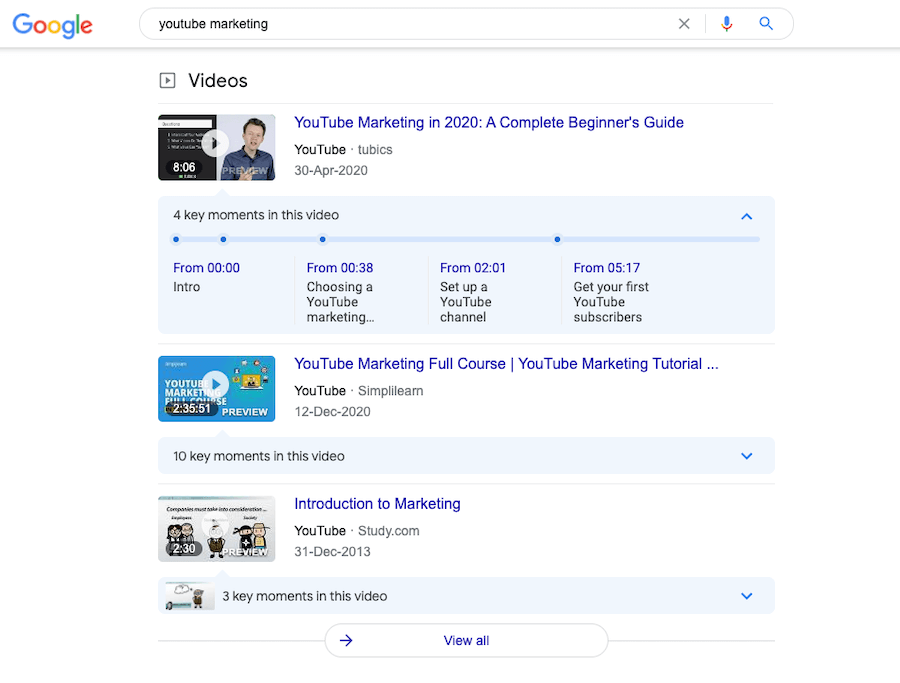Select Get your first YouTube subscribers text

click(x=611, y=302)
